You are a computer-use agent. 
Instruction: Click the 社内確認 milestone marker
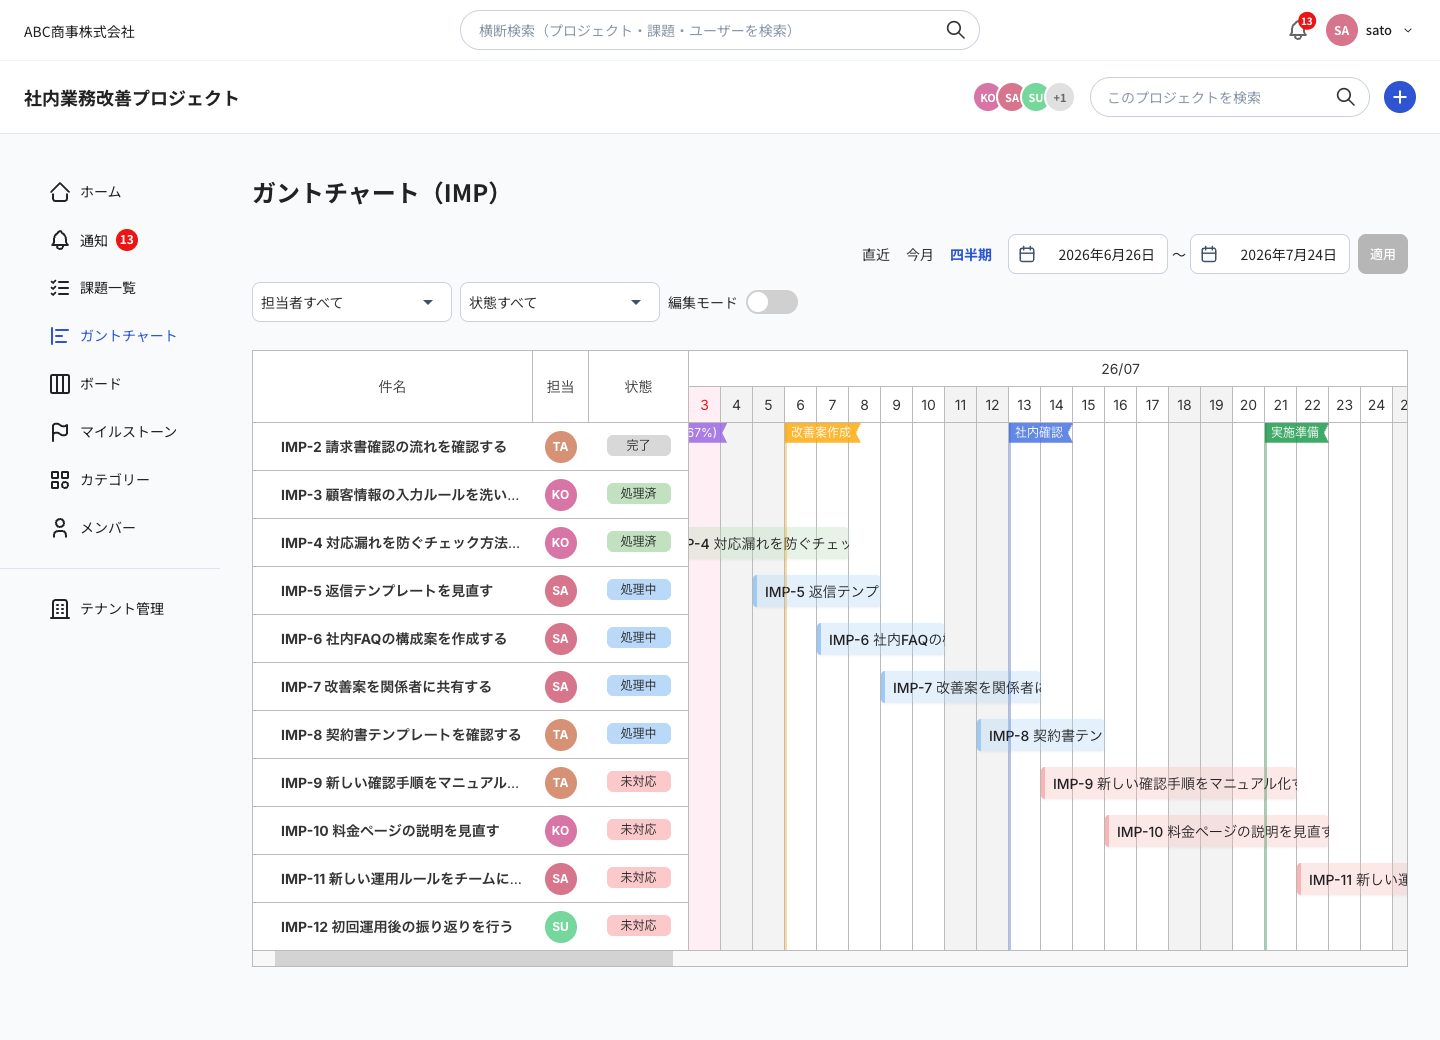(x=1041, y=433)
